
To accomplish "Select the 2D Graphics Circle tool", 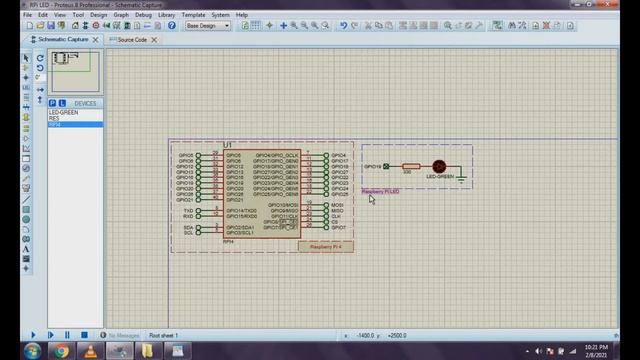I will 26,220.
